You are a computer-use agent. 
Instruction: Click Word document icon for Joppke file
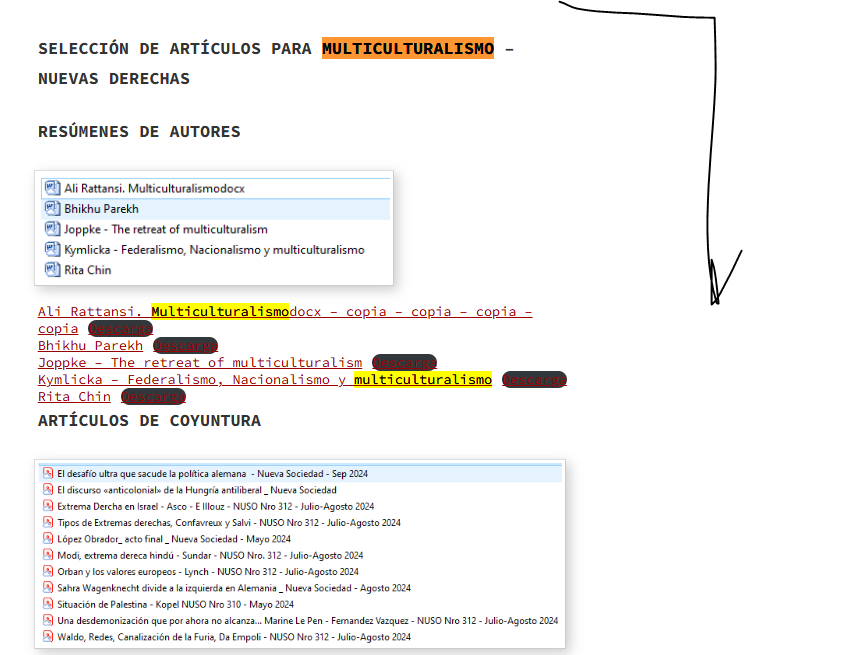pos(52,229)
